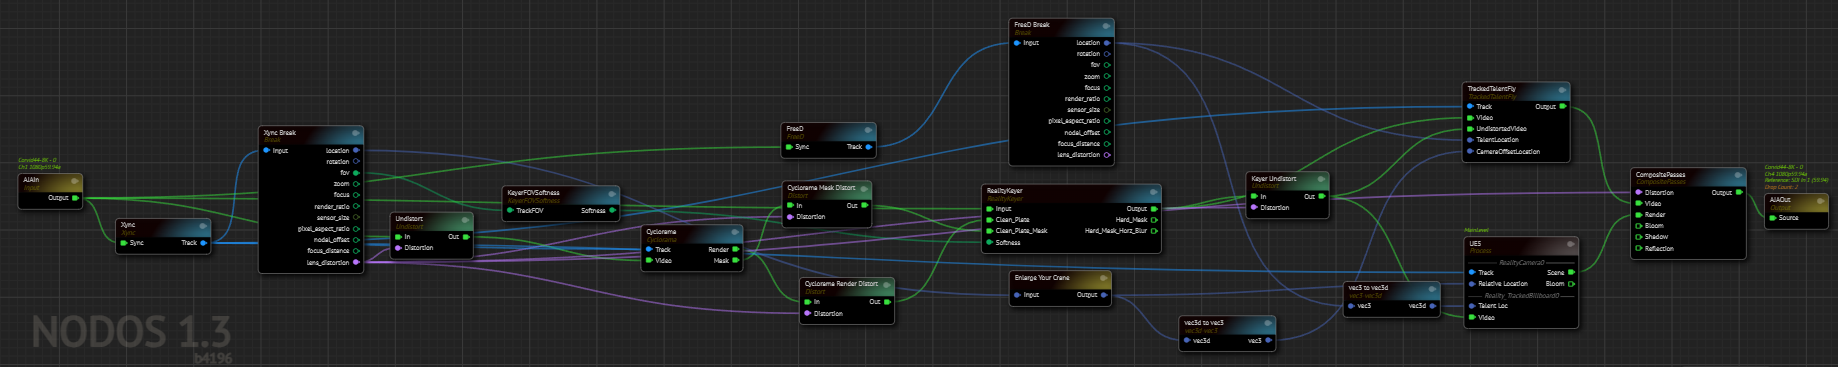The width and height of the screenshot is (1838, 367).
Task: Click the FreeD Break lens_distortion pin
Action: click(1107, 155)
